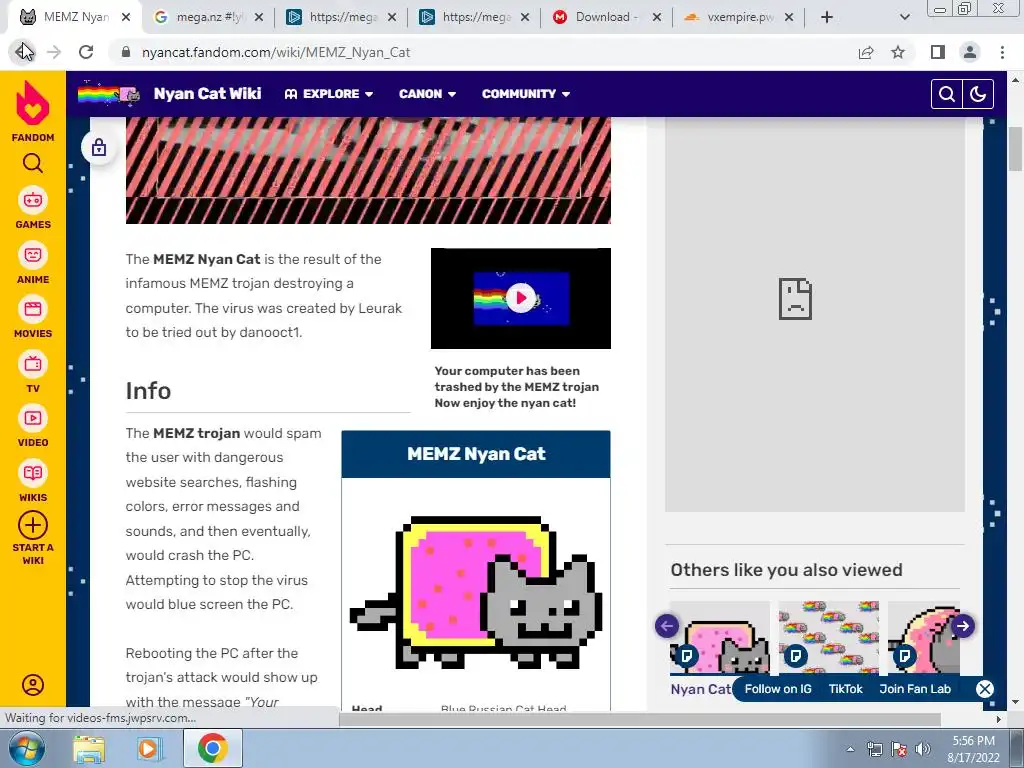Image resolution: width=1024 pixels, height=768 pixels.
Task: Switch to the first https://mega tab
Action: 340,17
